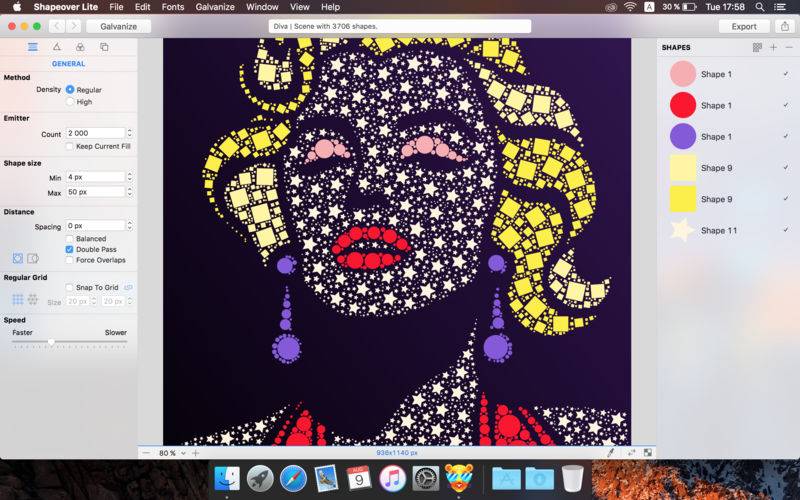
Task: Click the Spacing stepper arrows
Action: 130,226
